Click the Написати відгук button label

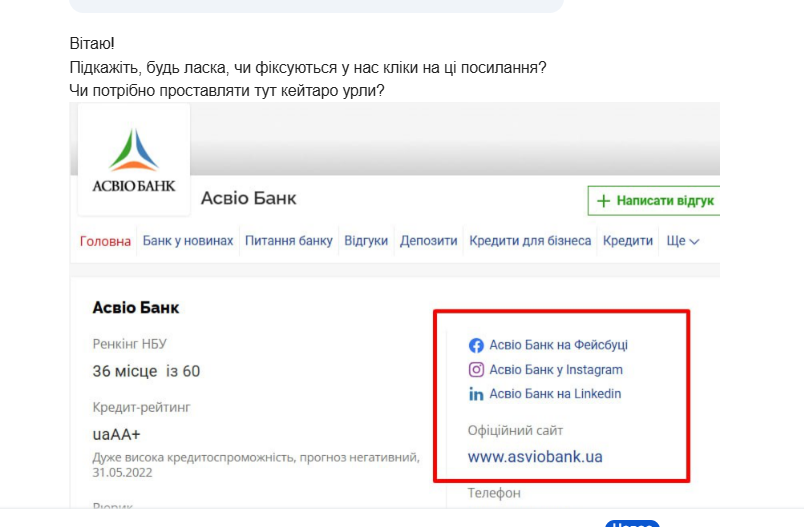tap(665, 201)
